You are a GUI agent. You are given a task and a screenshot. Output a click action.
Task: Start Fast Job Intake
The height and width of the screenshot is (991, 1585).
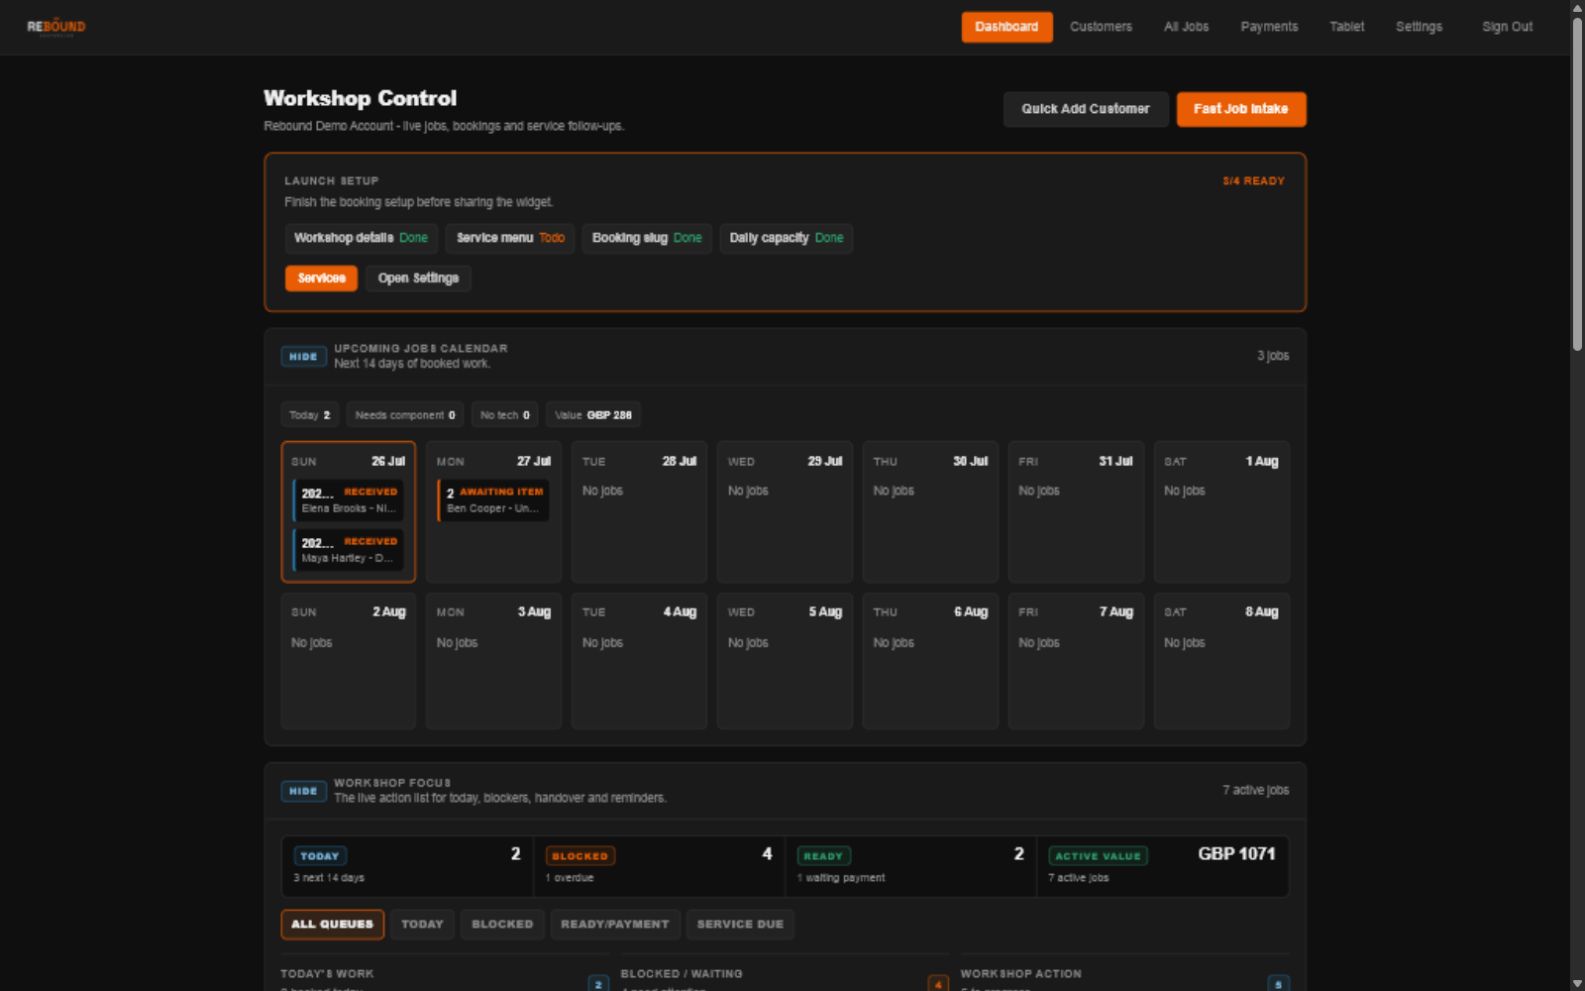1241,109
